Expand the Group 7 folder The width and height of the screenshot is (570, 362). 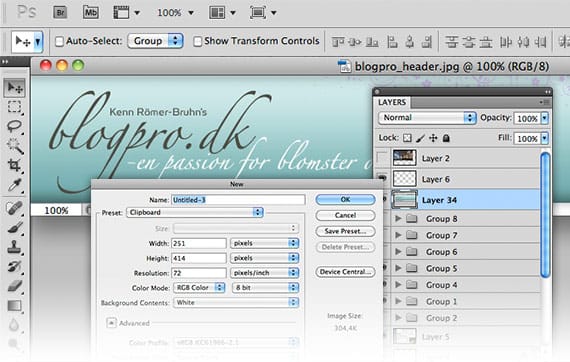tap(398, 235)
